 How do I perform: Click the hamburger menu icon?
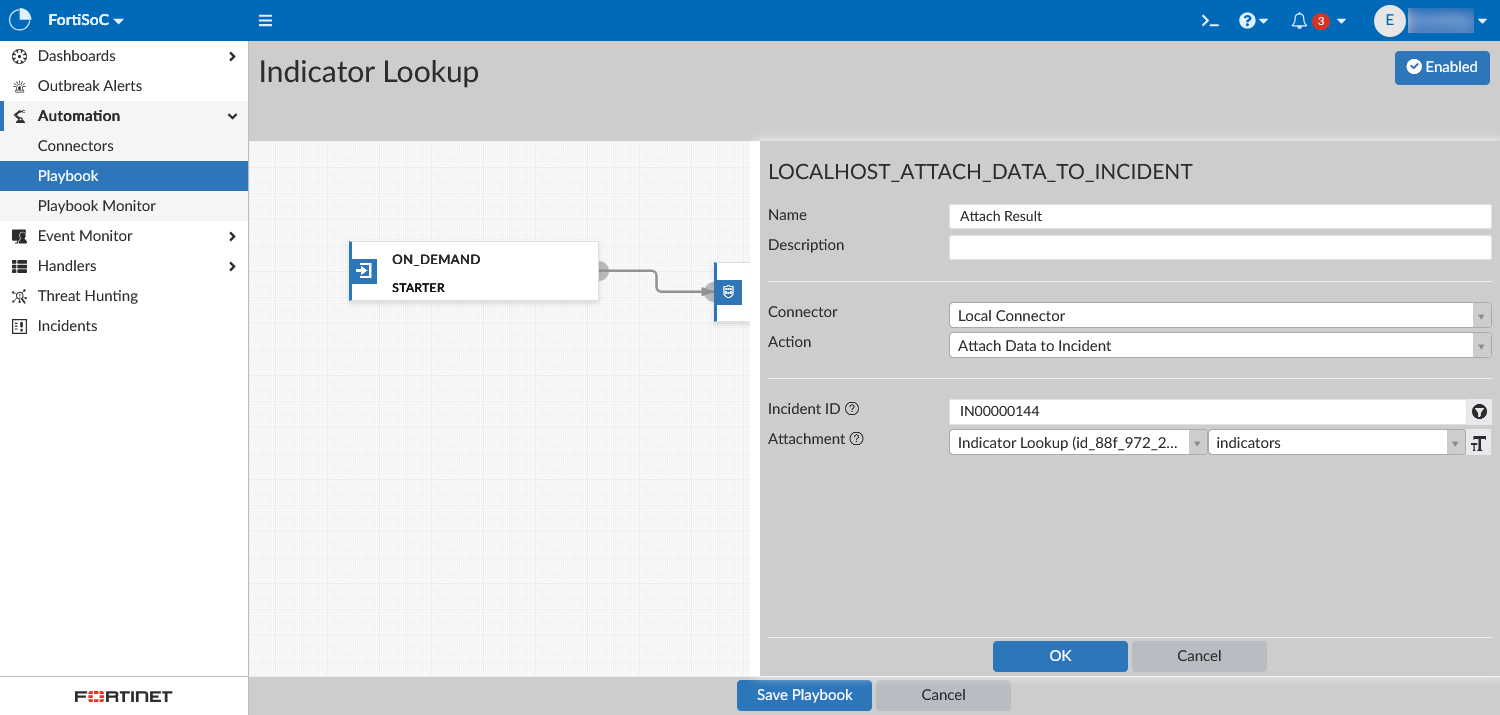click(x=265, y=21)
